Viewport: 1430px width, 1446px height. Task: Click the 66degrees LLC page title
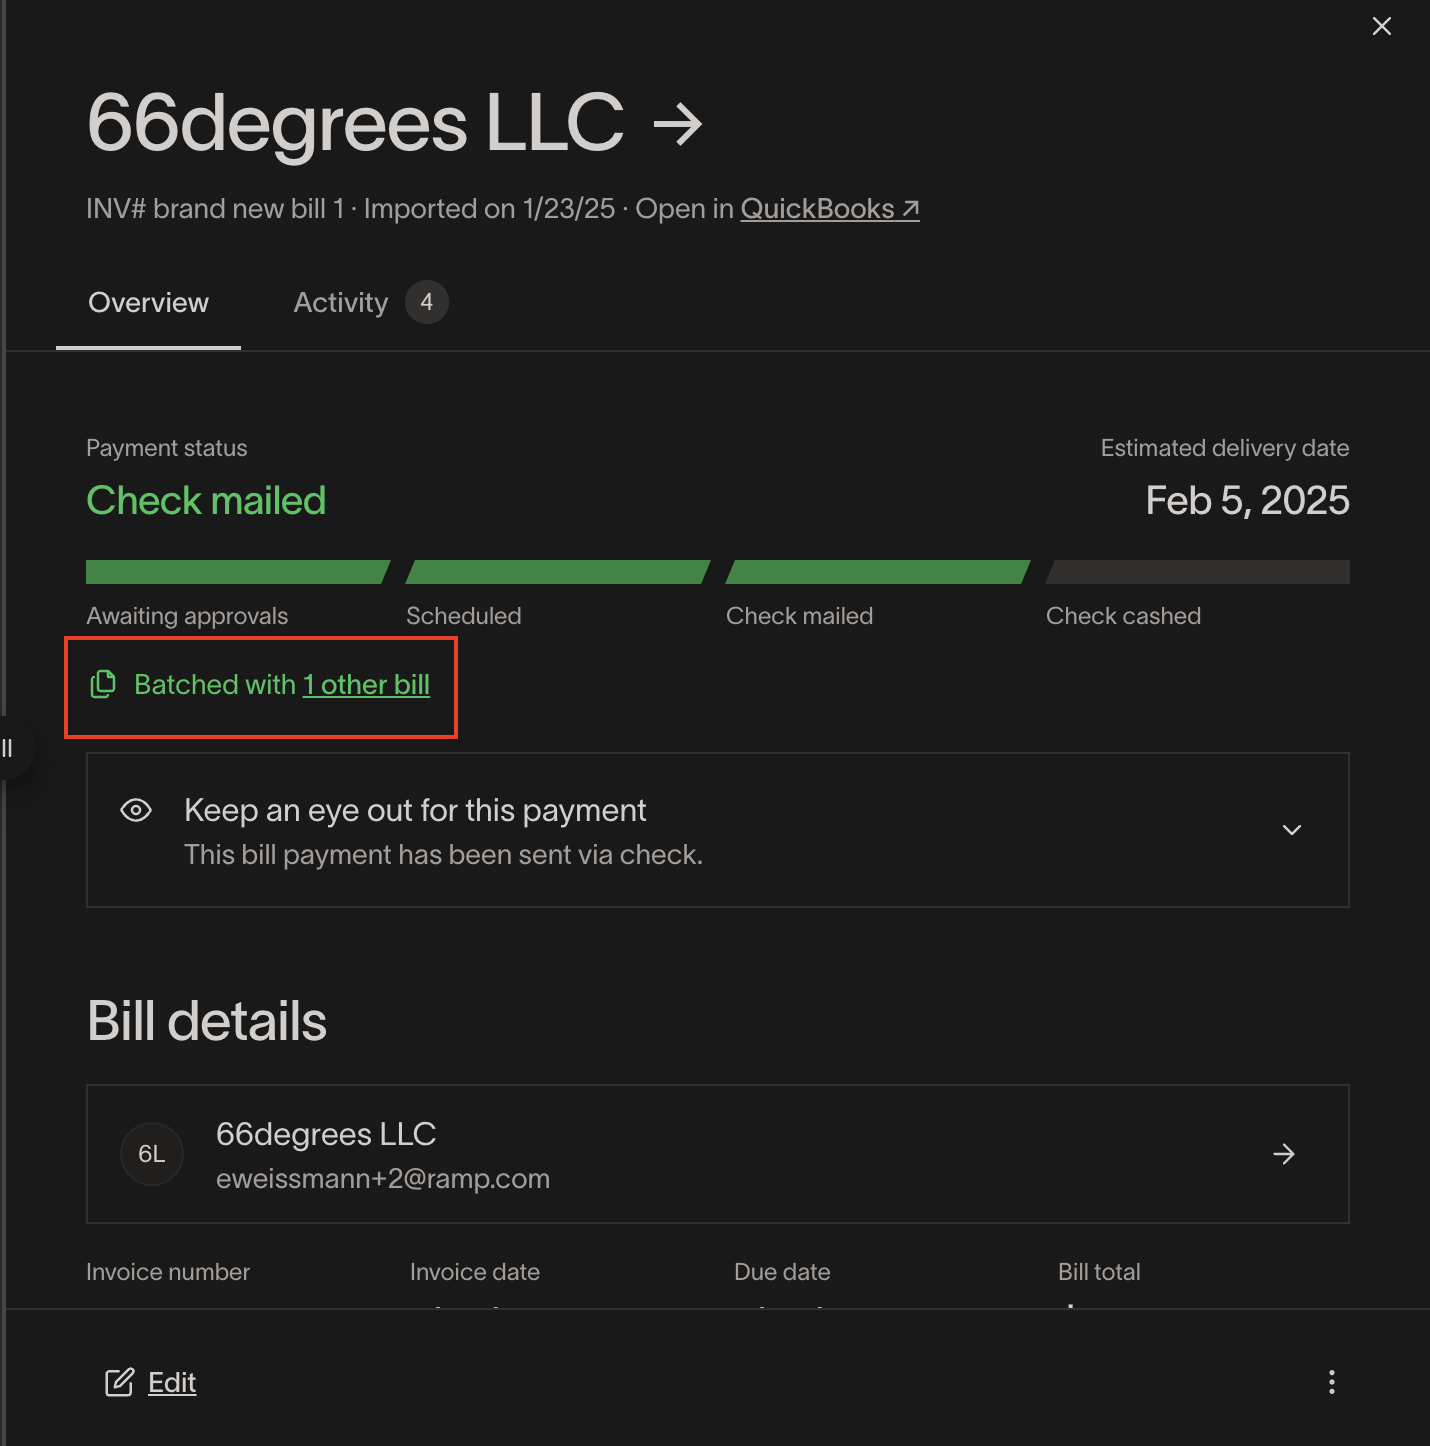(x=356, y=123)
